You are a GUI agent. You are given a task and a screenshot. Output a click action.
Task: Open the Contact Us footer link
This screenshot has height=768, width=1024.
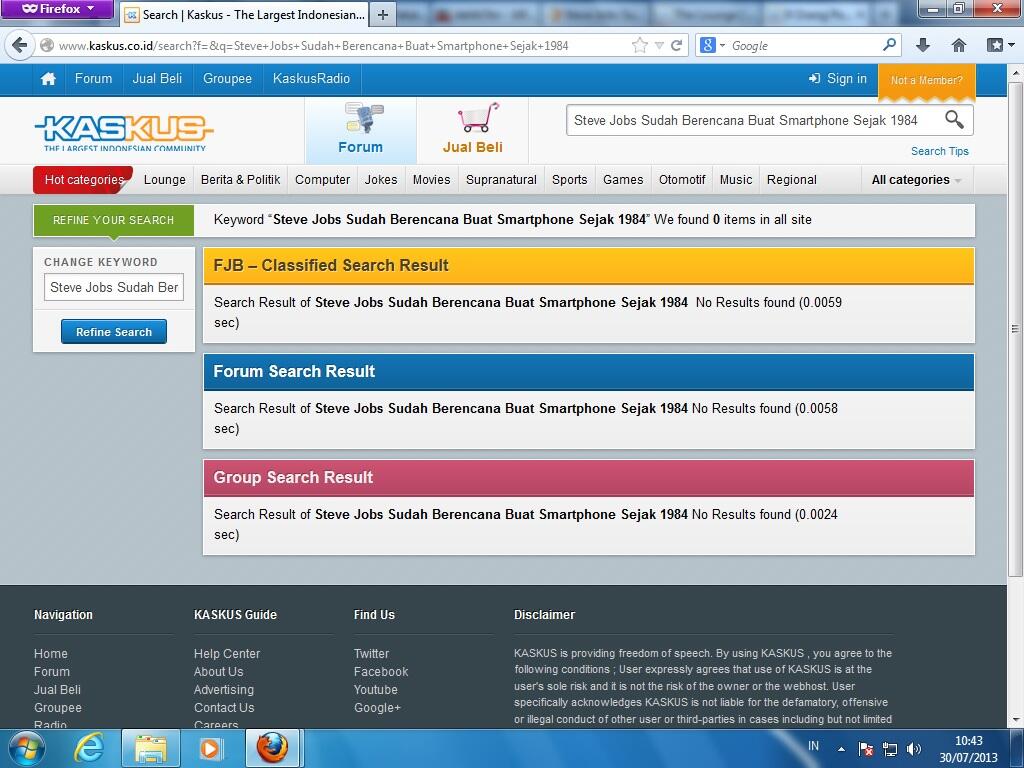224,707
